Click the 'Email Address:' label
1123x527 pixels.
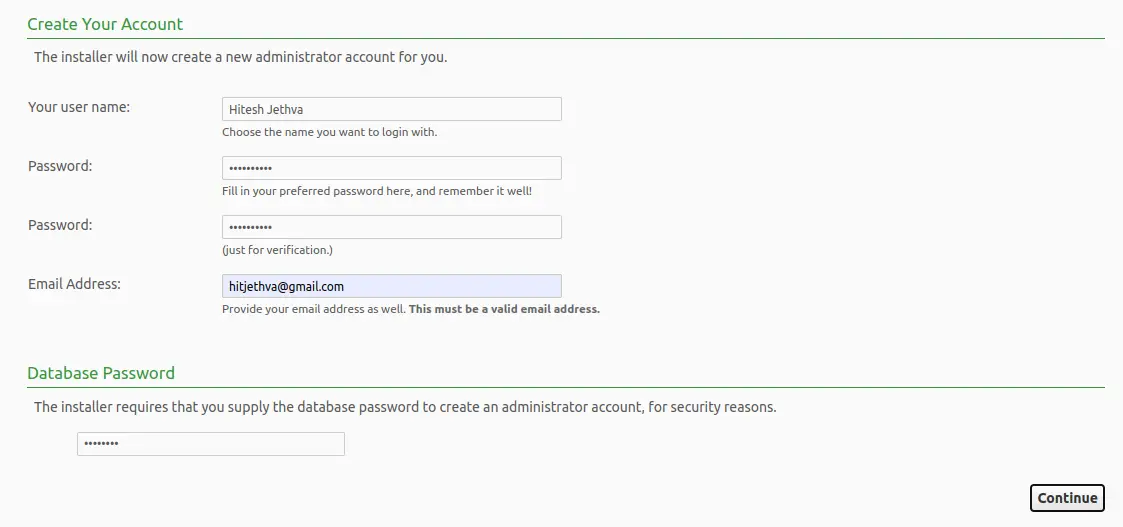[74, 284]
